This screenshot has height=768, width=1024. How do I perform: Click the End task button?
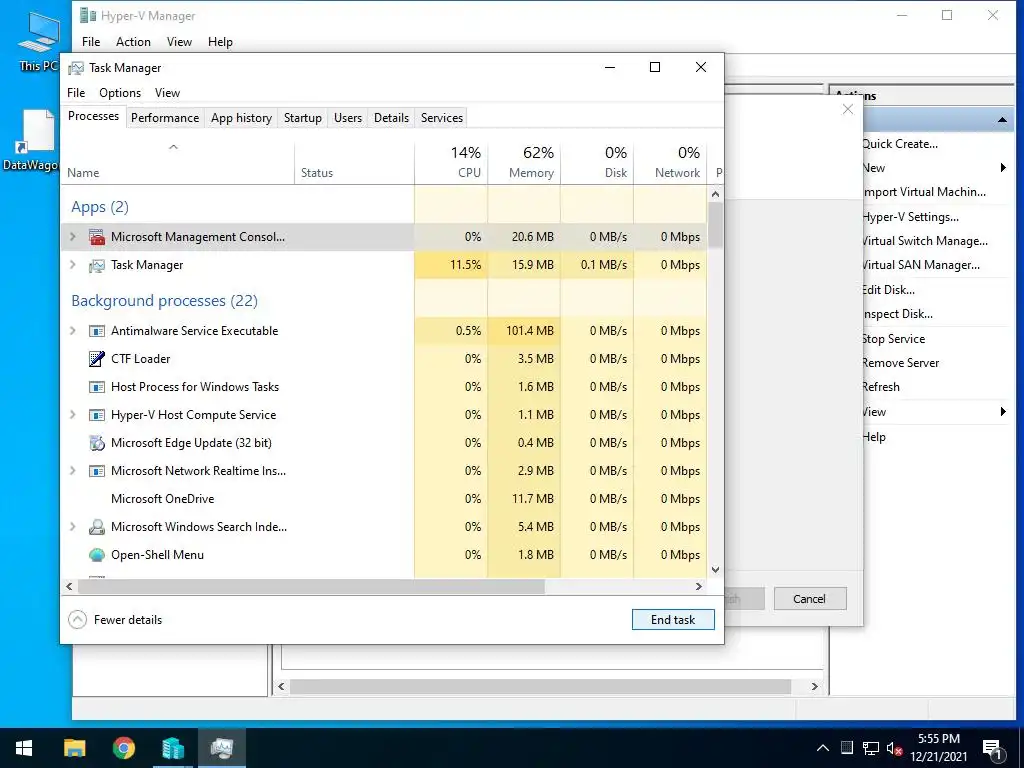coord(673,620)
